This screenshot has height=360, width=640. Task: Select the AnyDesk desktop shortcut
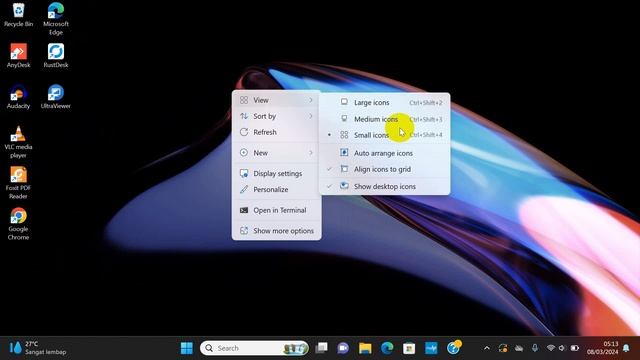[18, 56]
